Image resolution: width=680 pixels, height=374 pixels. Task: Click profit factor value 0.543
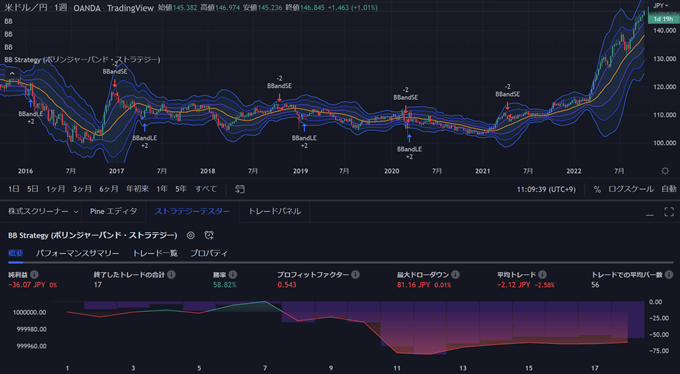tap(287, 285)
